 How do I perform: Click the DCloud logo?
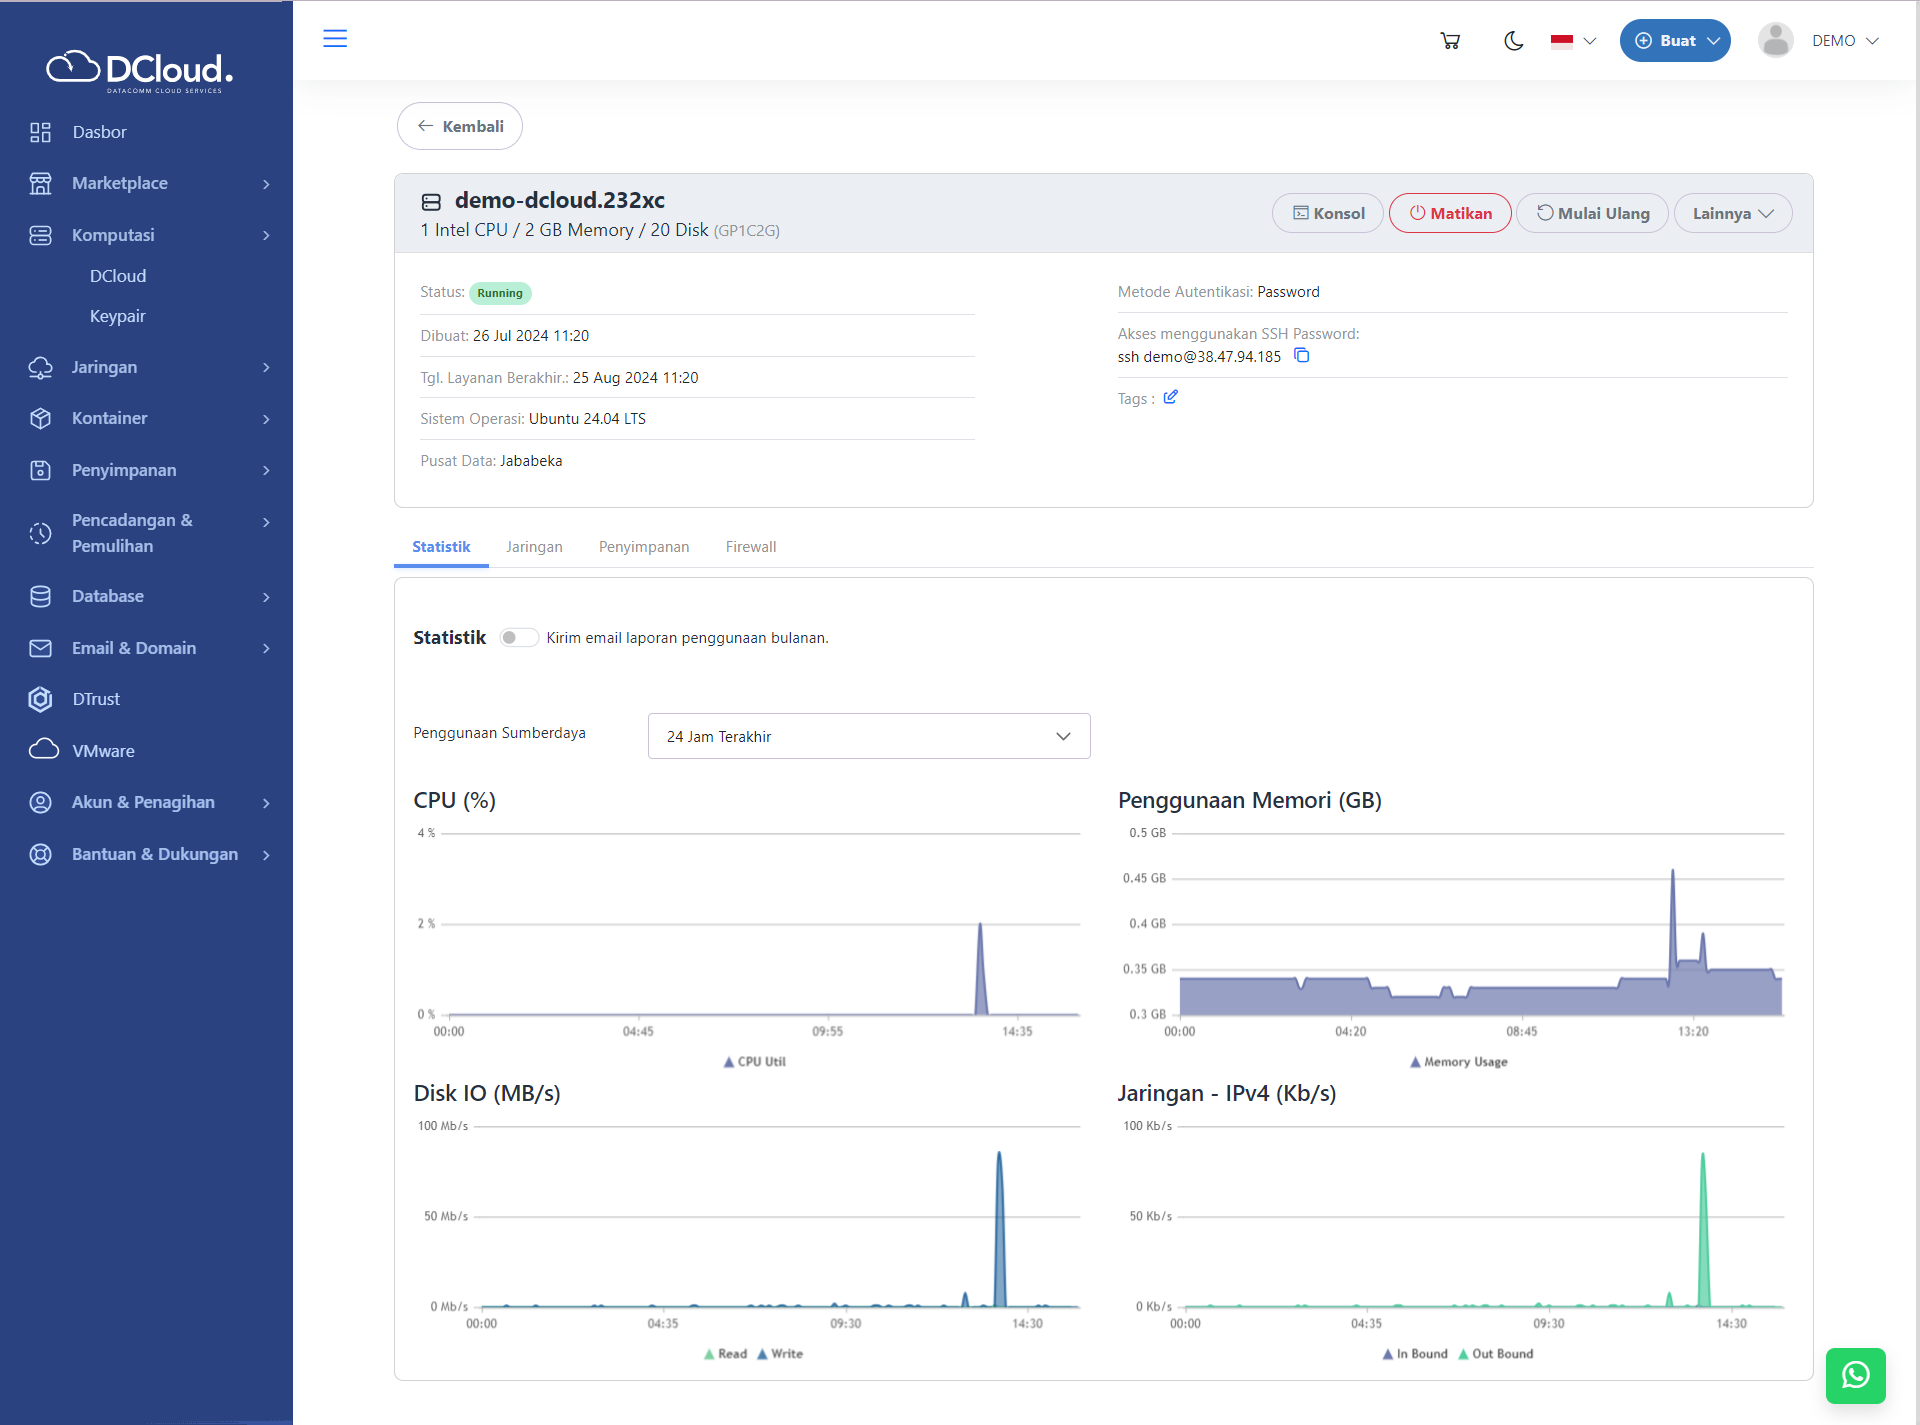[140, 71]
